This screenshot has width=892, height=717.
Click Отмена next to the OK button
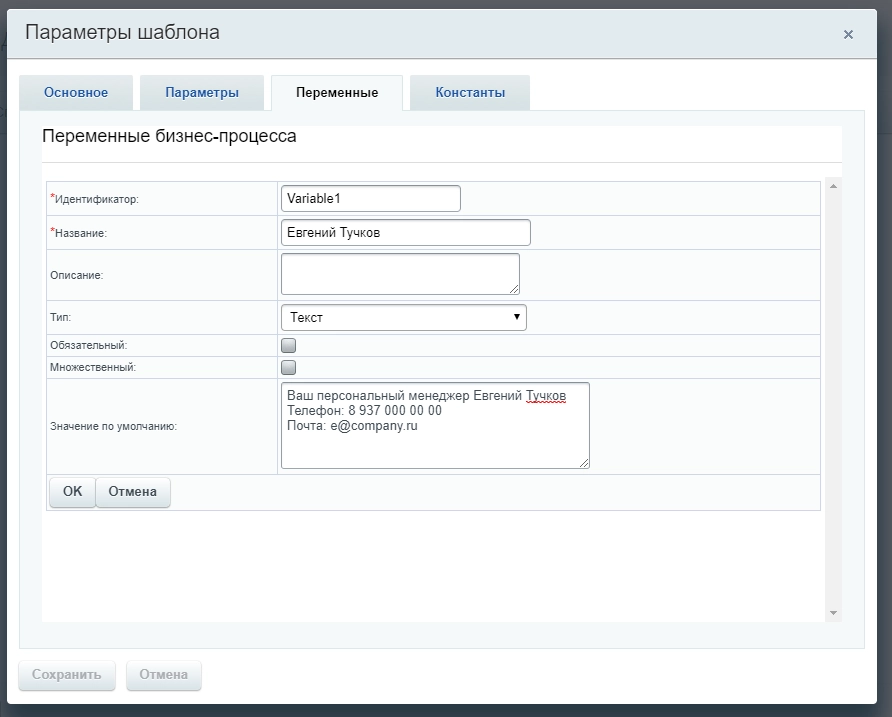[x=133, y=492]
